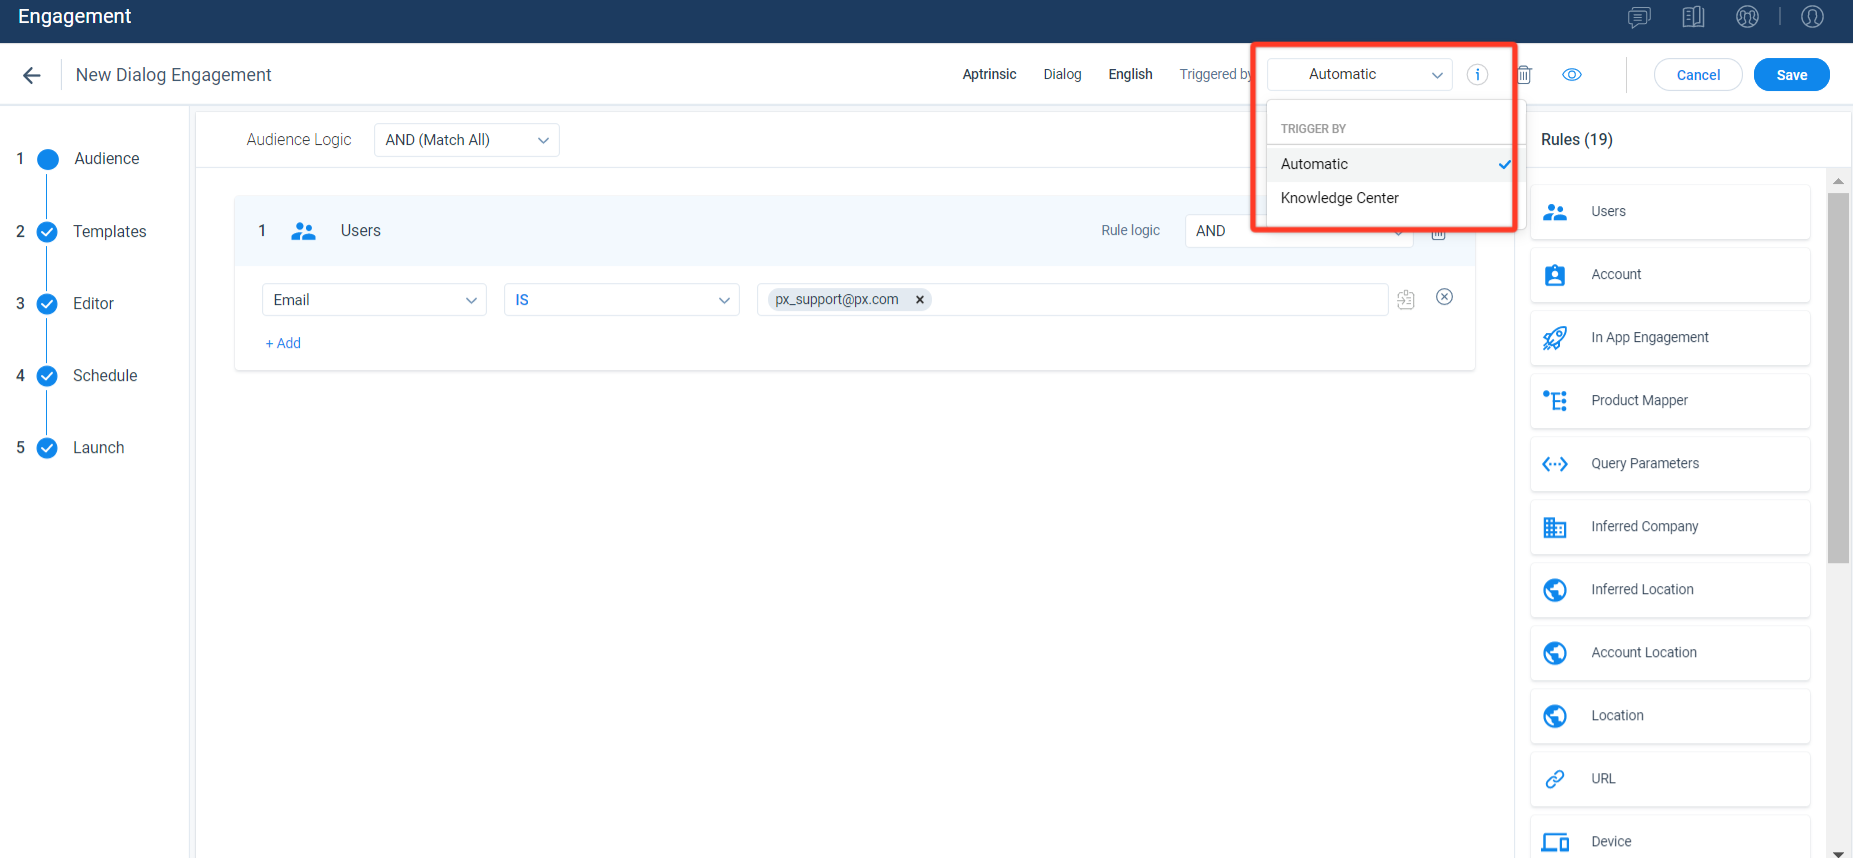Add the Device rule
Viewport: 1853px width, 858px height.
(x=1670, y=838)
